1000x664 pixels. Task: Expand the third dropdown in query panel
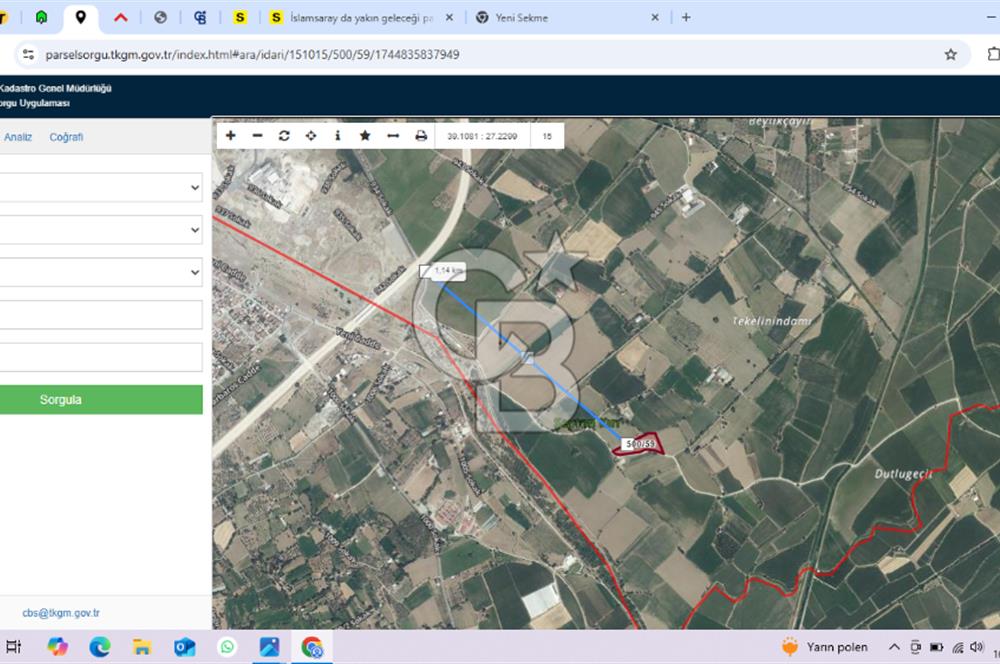point(100,272)
